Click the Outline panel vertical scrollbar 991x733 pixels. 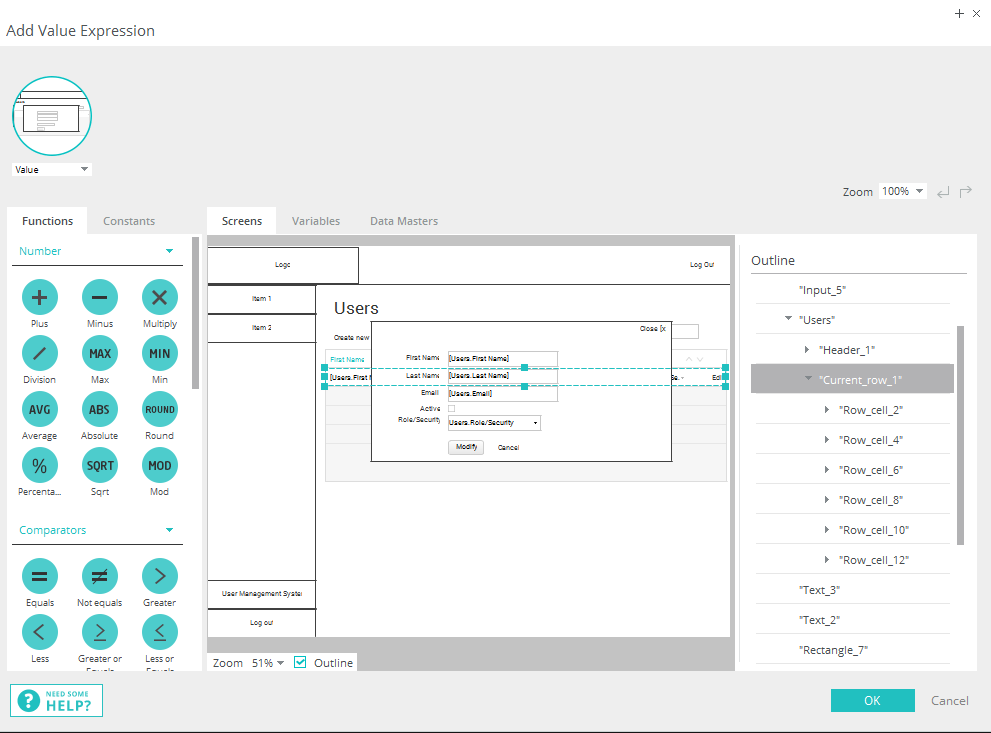(x=961, y=435)
